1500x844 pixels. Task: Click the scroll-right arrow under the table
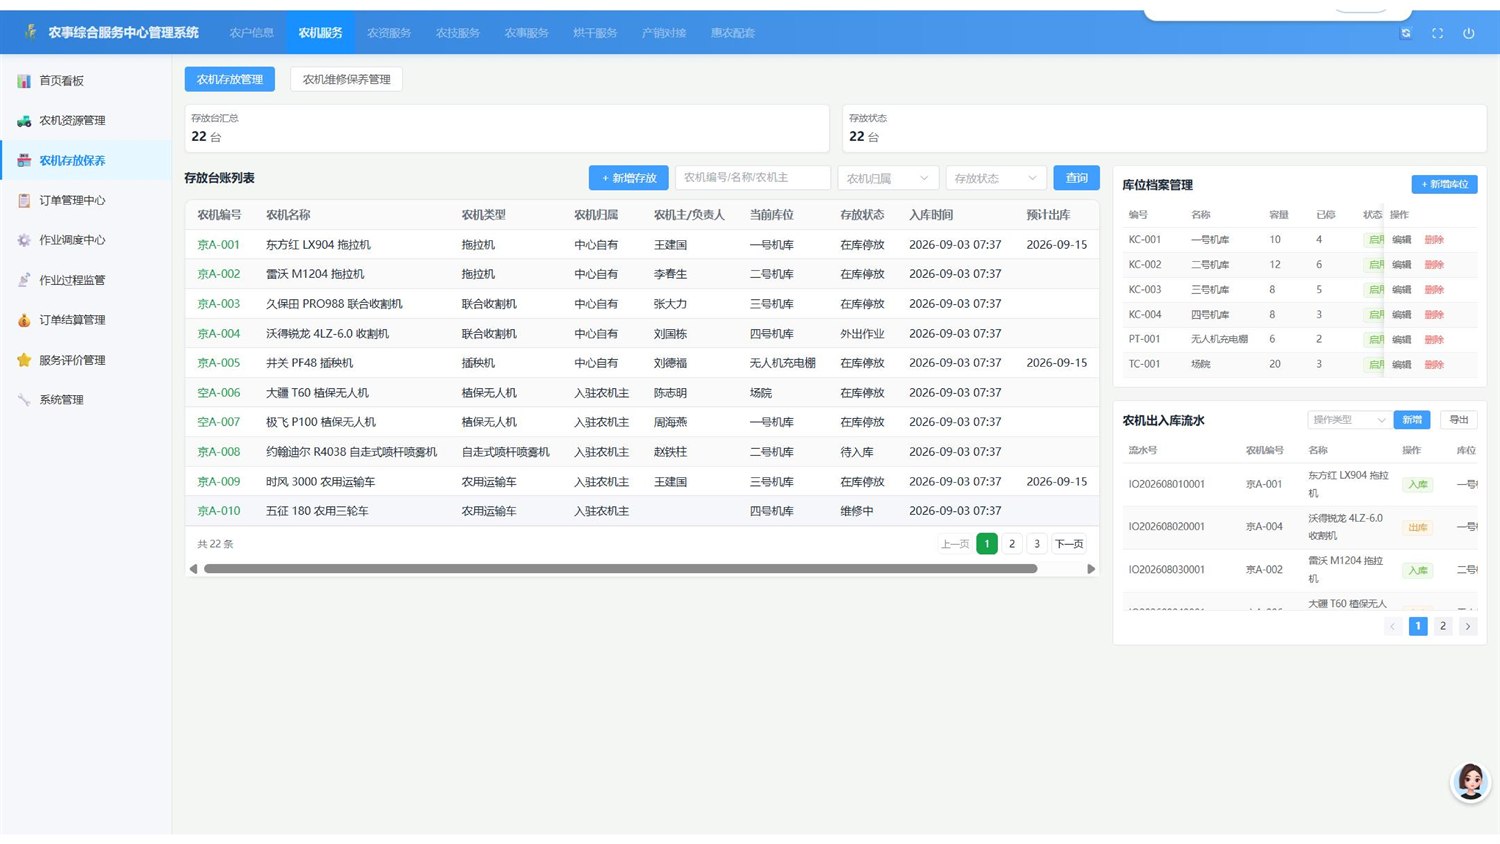click(x=1091, y=569)
